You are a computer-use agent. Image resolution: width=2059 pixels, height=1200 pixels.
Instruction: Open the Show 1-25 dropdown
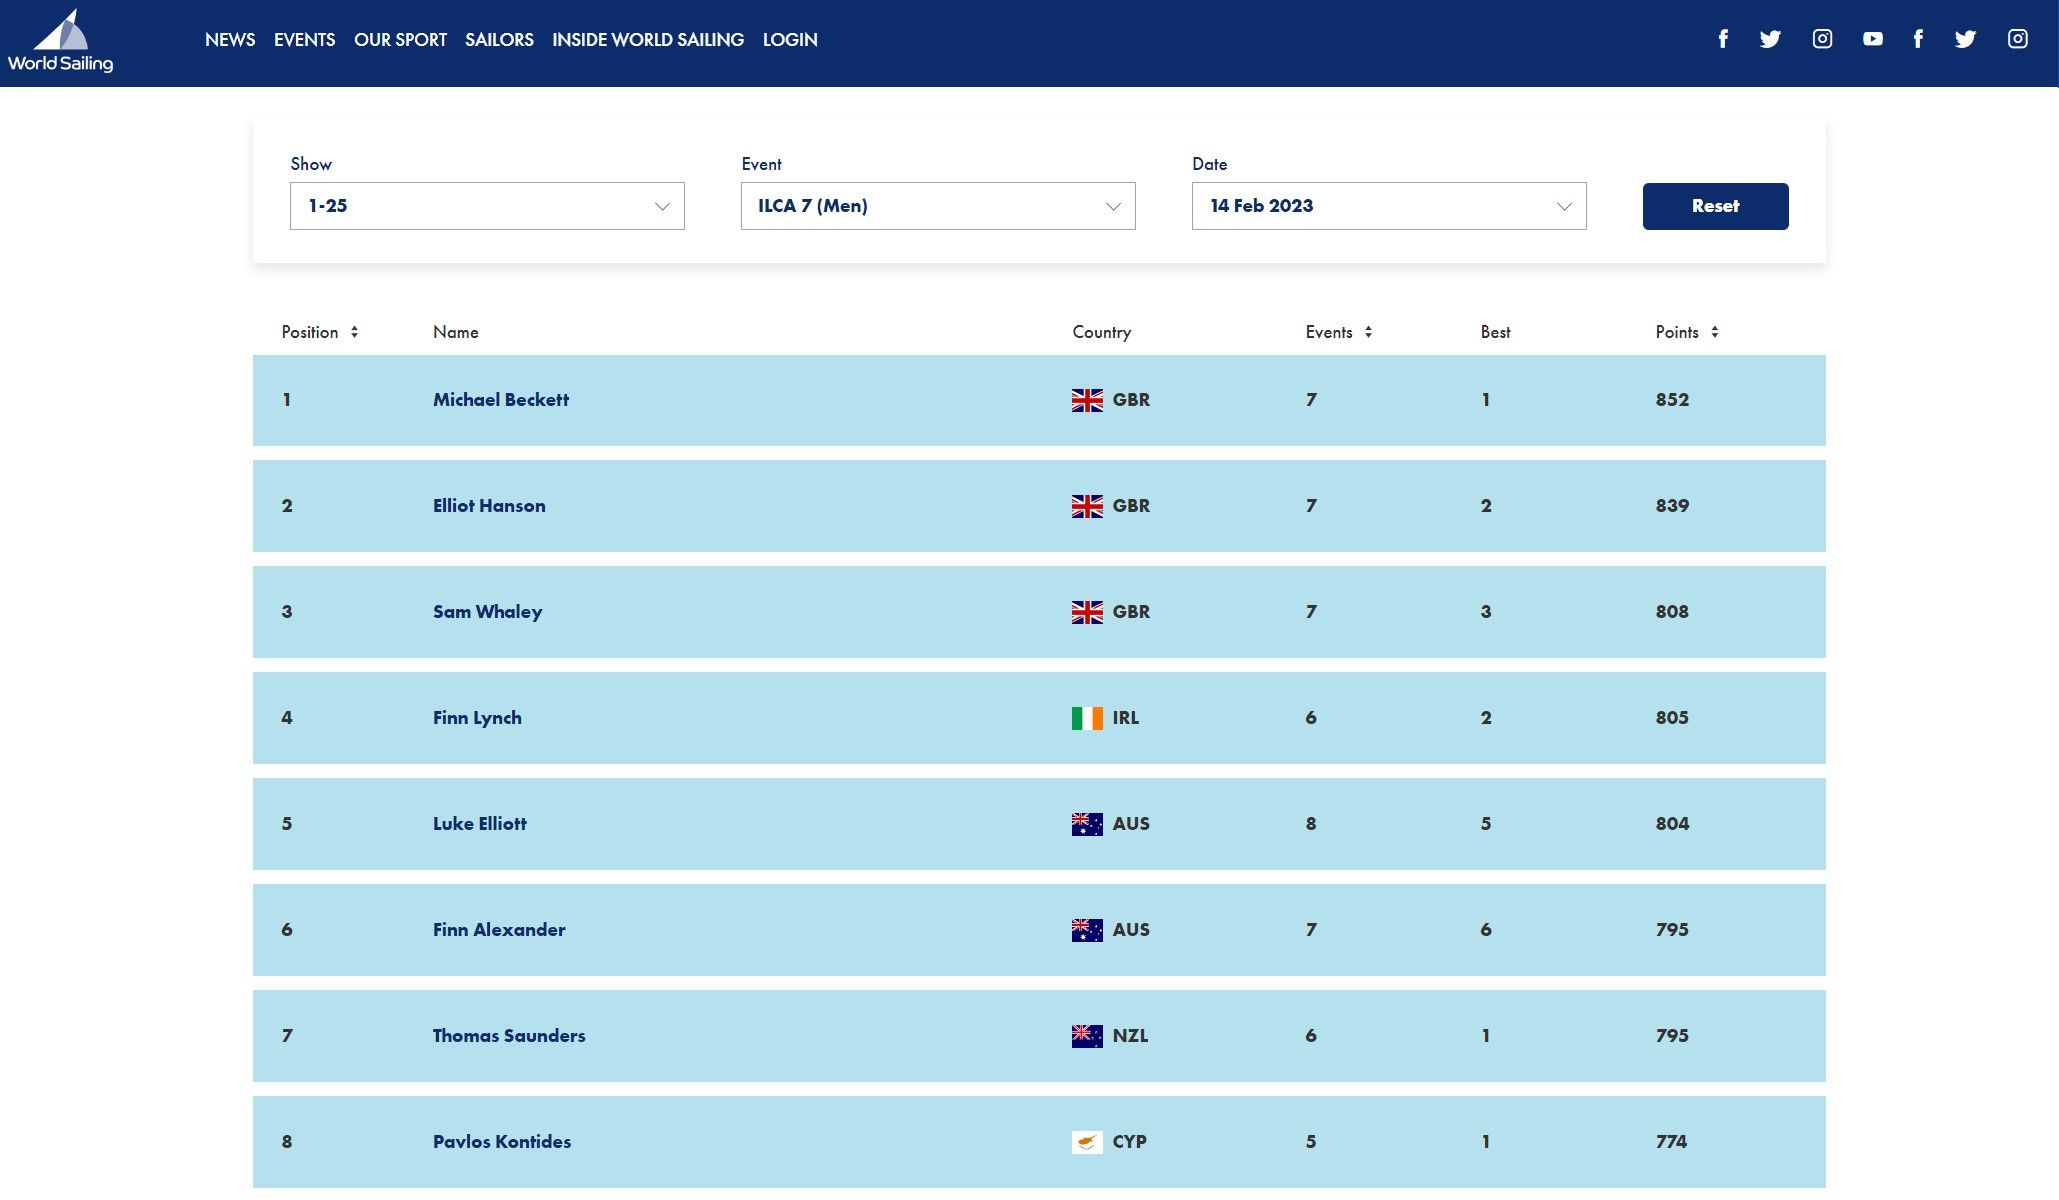click(x=487, y=206)
